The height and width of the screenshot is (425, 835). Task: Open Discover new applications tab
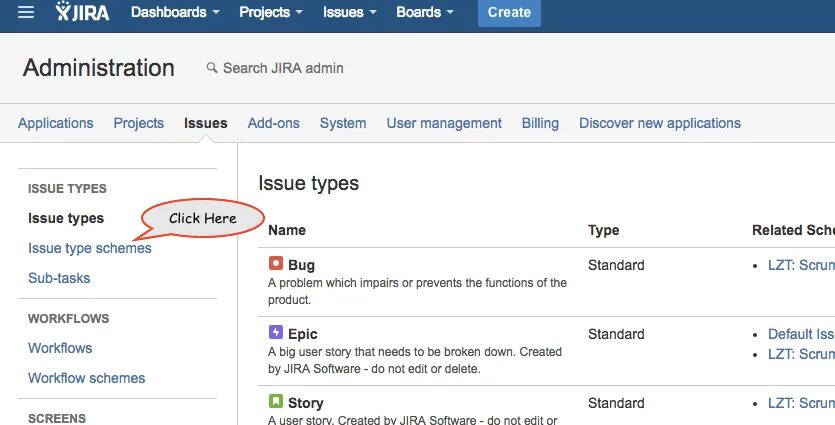(660, 123)
